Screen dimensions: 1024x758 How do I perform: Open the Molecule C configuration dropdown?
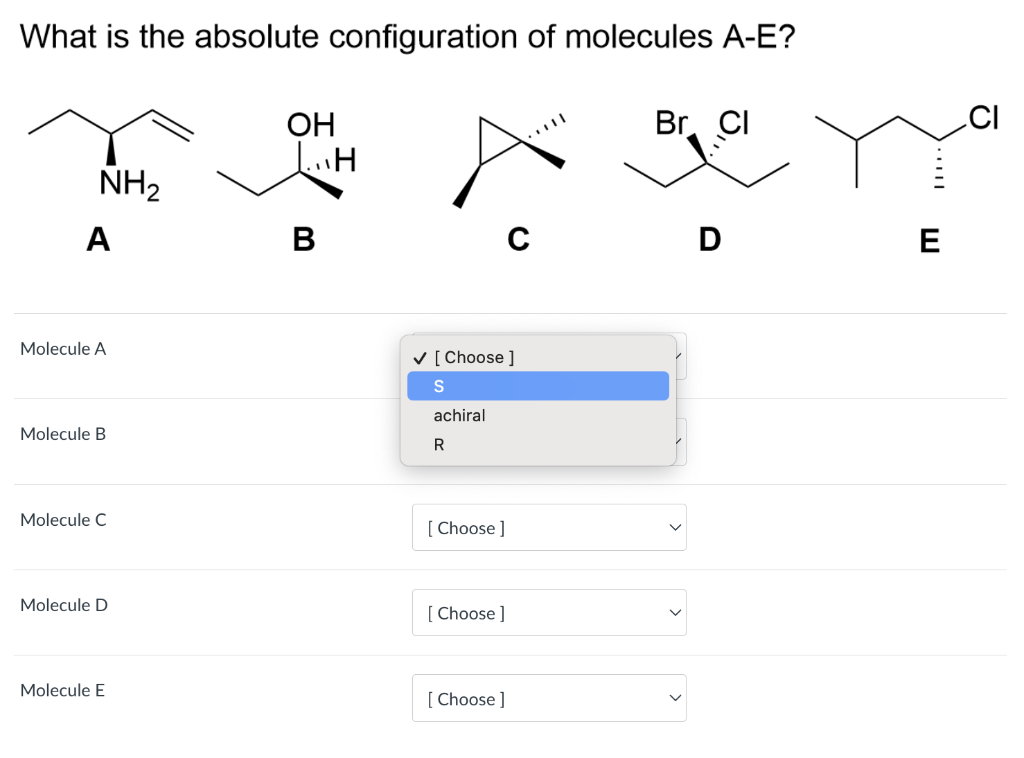pos(549,527)
